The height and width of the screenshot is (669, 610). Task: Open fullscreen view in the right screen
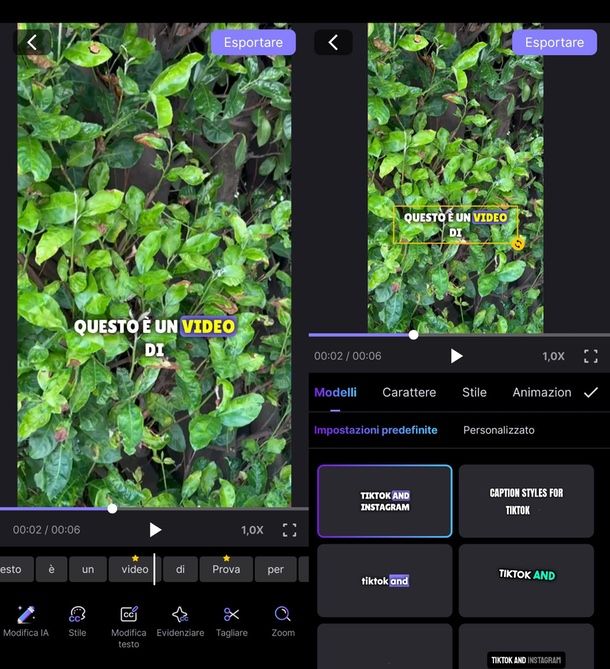591,356
